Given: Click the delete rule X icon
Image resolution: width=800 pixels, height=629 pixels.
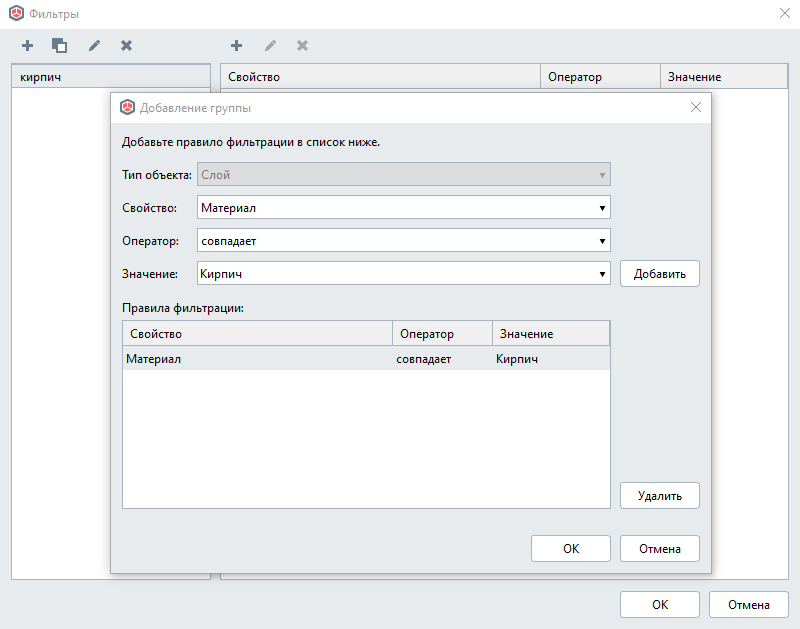Looking at the screenshot, I should click(x=302, y=45).
